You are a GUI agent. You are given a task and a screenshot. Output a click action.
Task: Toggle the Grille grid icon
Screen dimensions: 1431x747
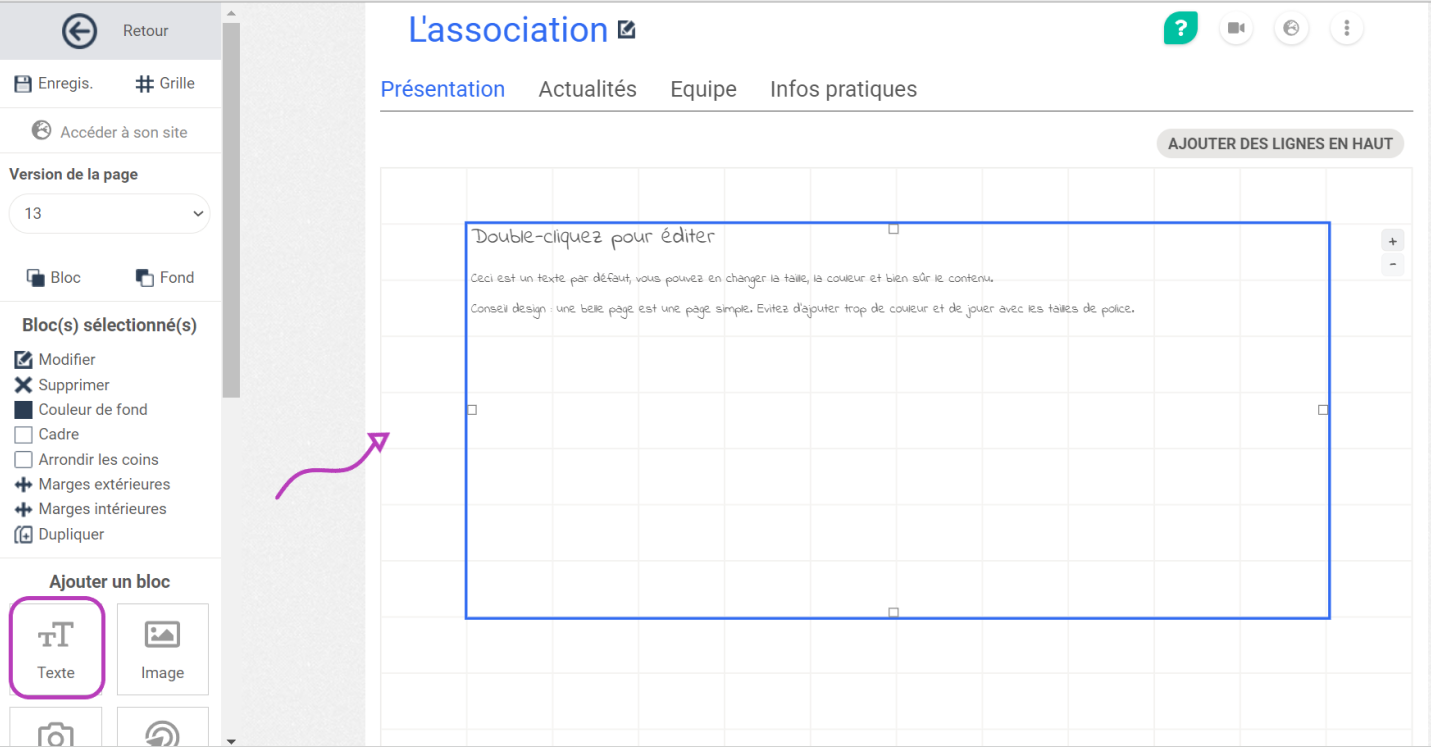pyautogui.click(x=145, y=84)
